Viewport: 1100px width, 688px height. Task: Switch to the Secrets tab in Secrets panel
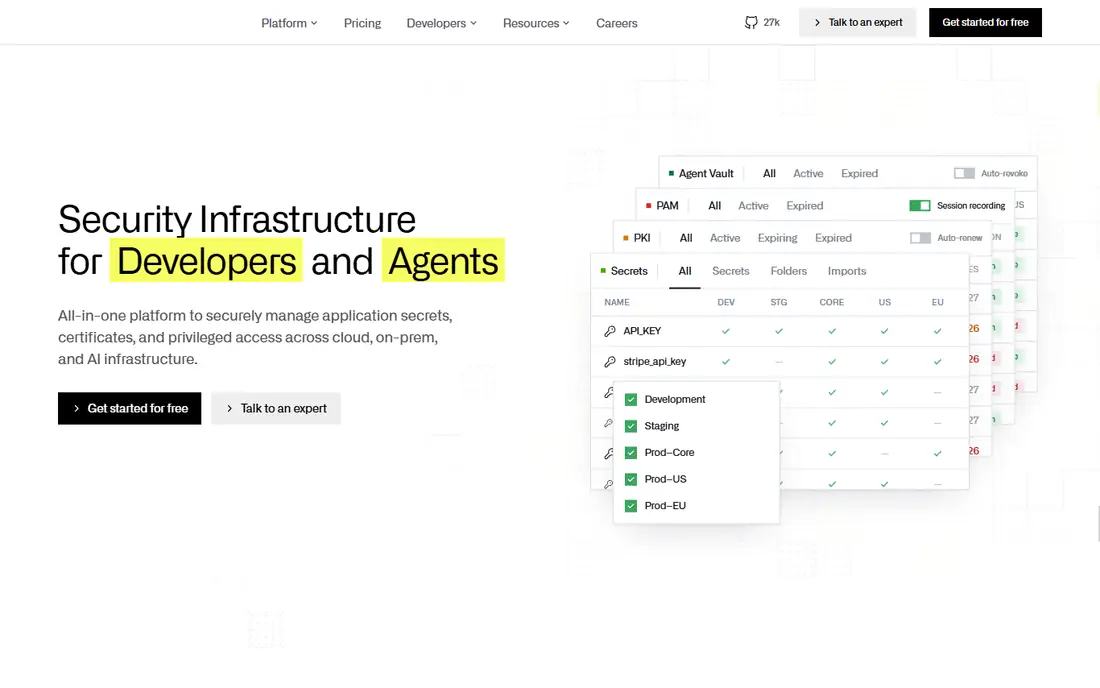coord(730,271)
